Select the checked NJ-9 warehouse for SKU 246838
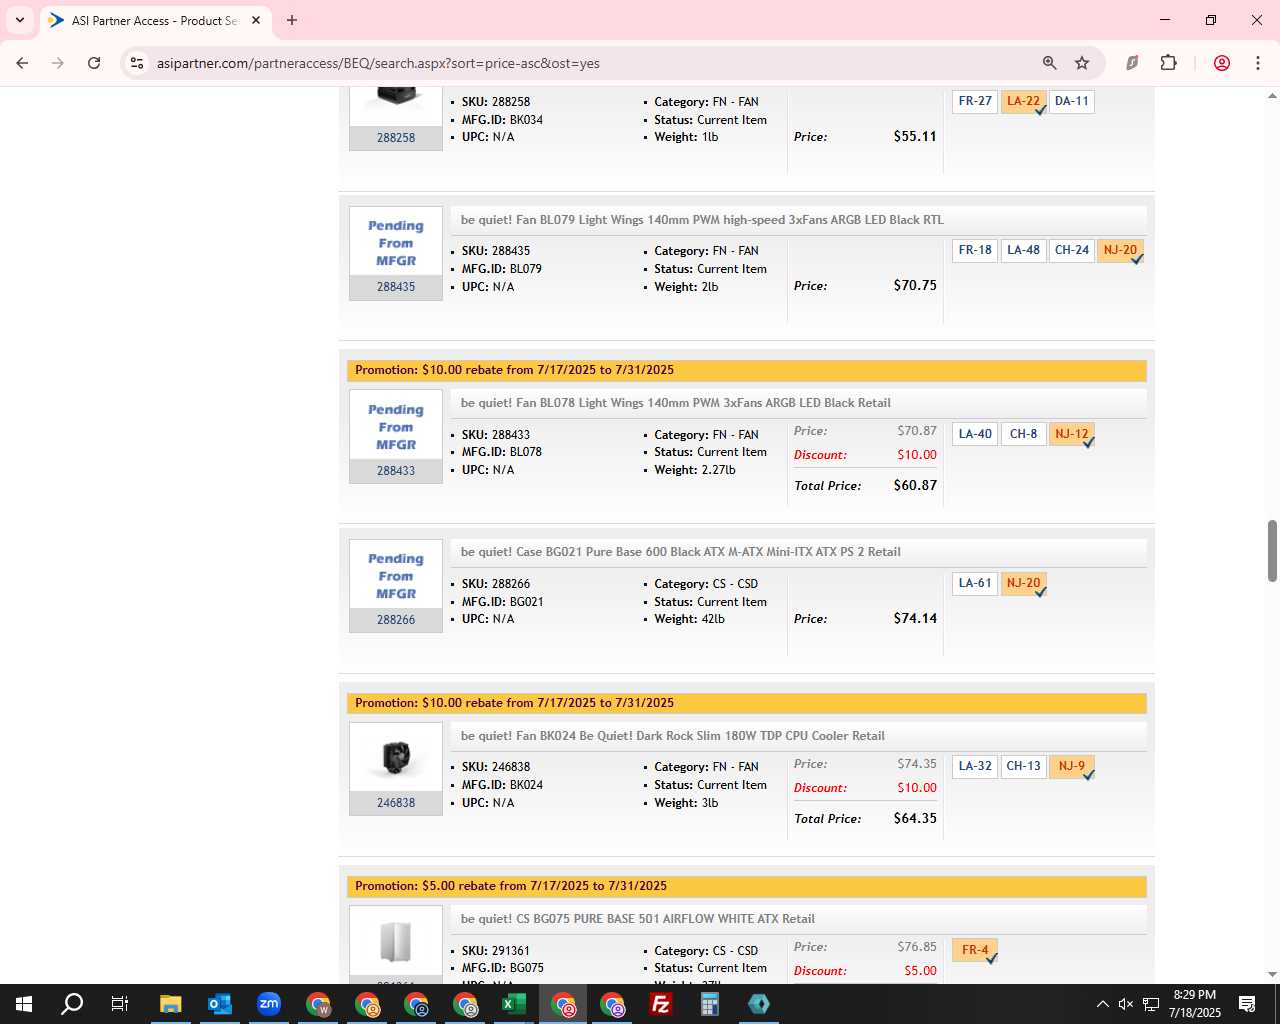Viewport: 1280px width, 1024px height. click(x=1072, y=766)
